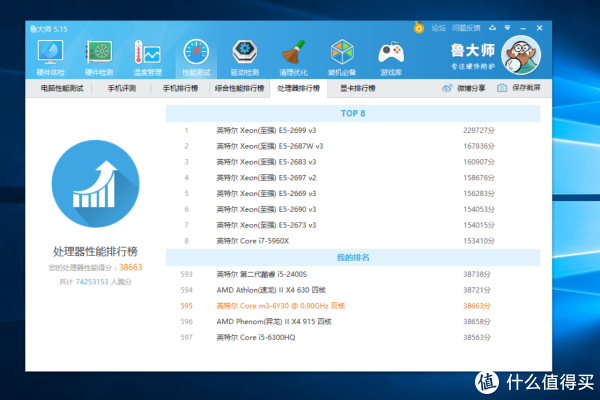Select 处理器排行榜 tab
The width and height of the screenshot is (600, 400).
coord(298,88)
